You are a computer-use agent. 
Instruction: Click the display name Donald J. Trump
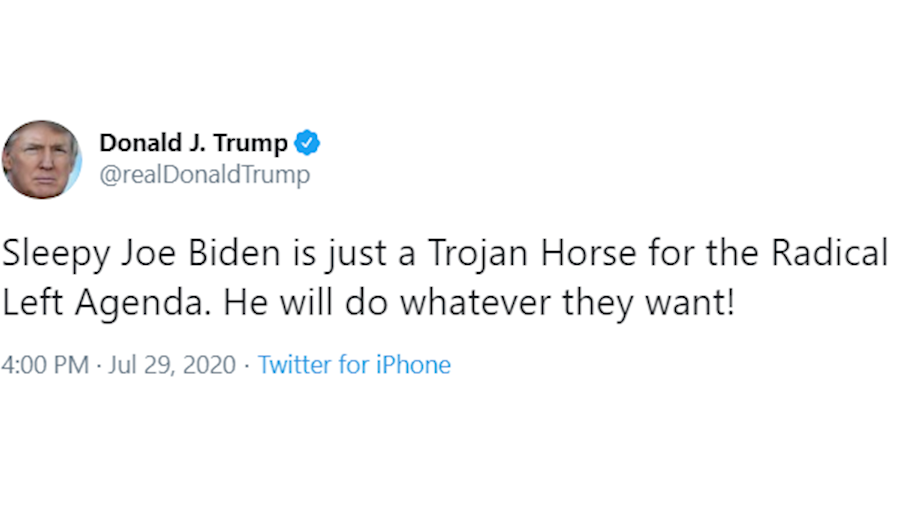[193, 144]
